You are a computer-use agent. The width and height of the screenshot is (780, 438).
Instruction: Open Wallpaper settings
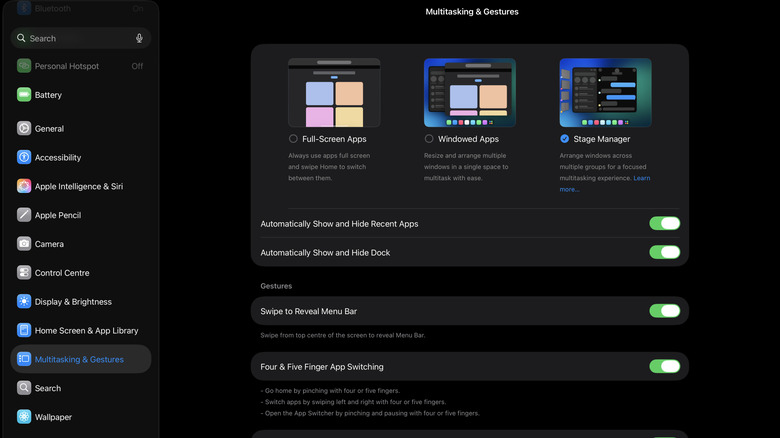81,417
